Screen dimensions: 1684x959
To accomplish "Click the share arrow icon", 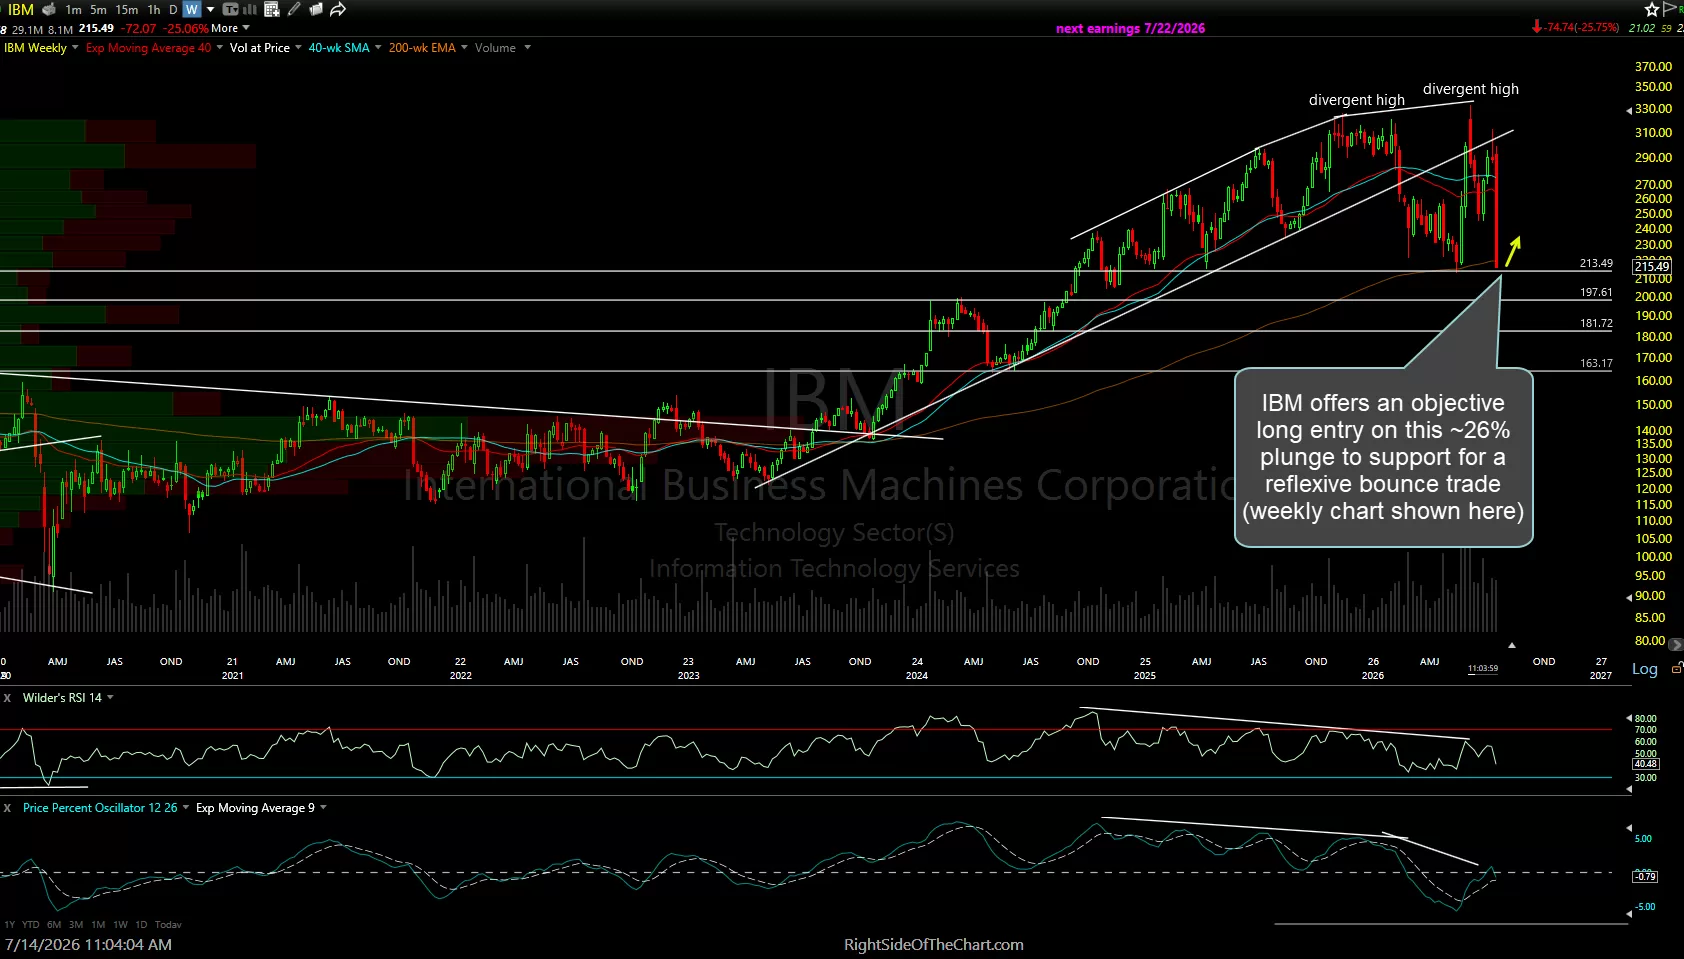I will tap(338, 9).
